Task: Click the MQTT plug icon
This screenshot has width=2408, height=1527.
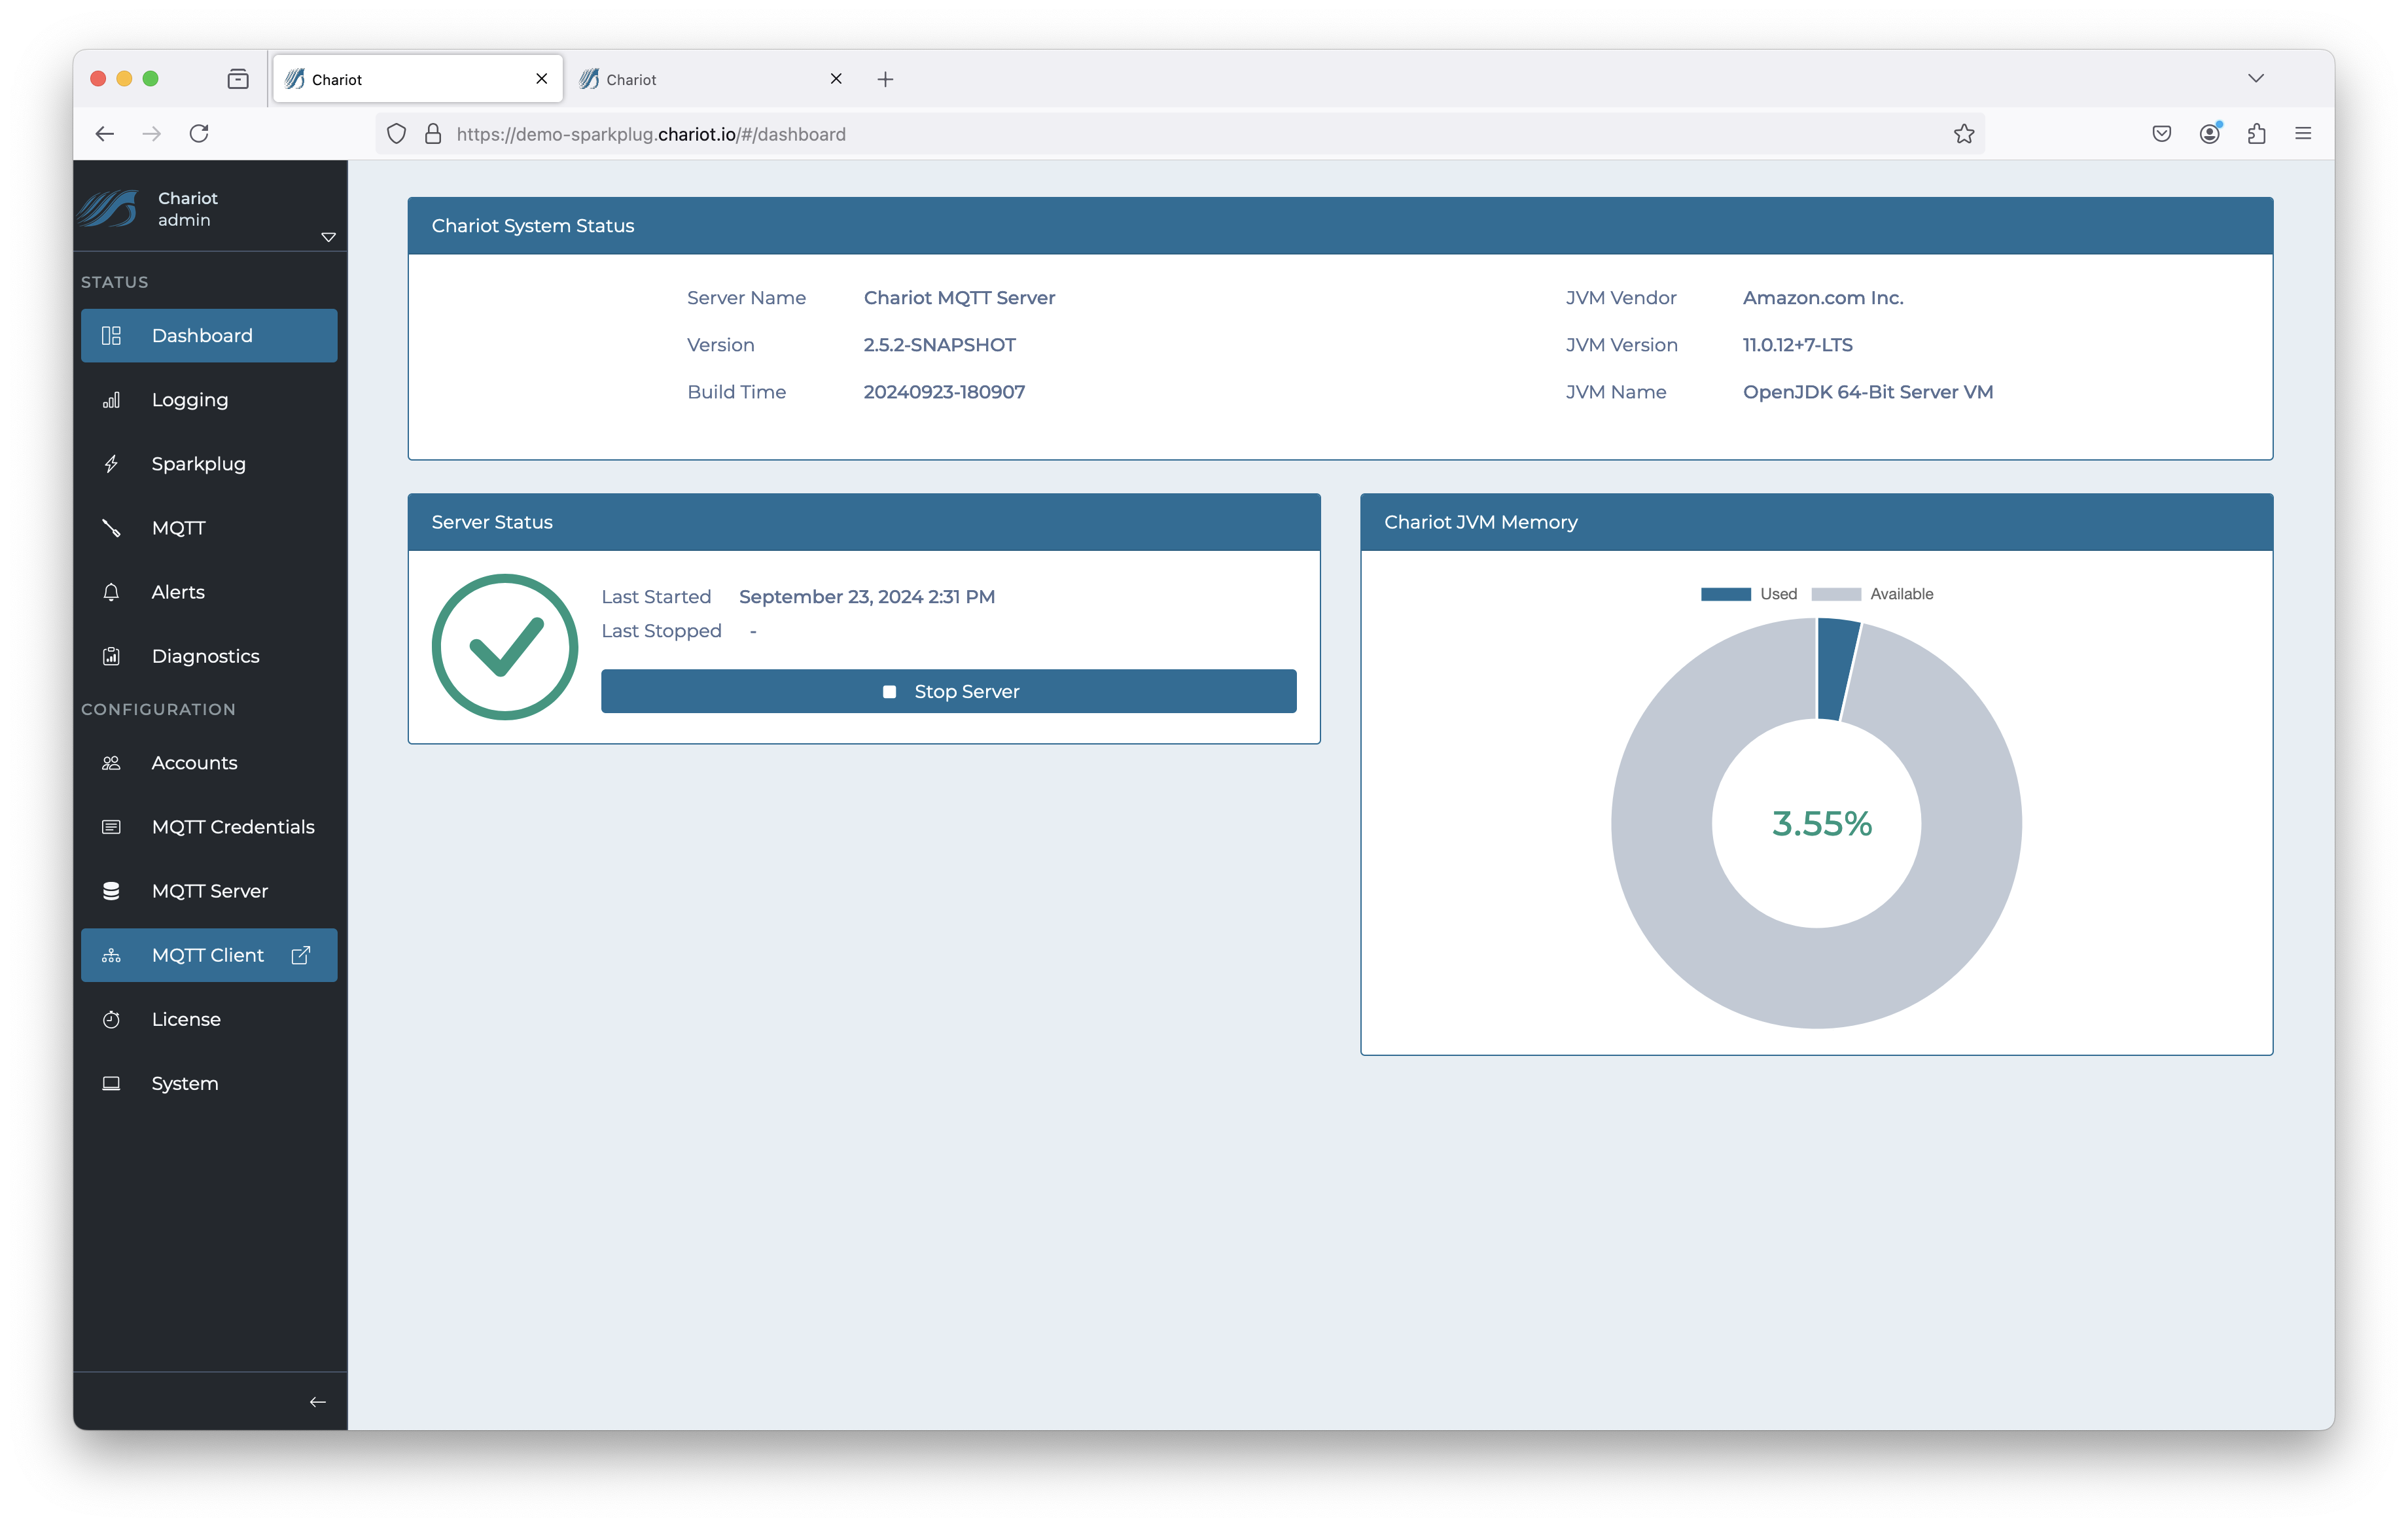Action: [x=111, y=528]
